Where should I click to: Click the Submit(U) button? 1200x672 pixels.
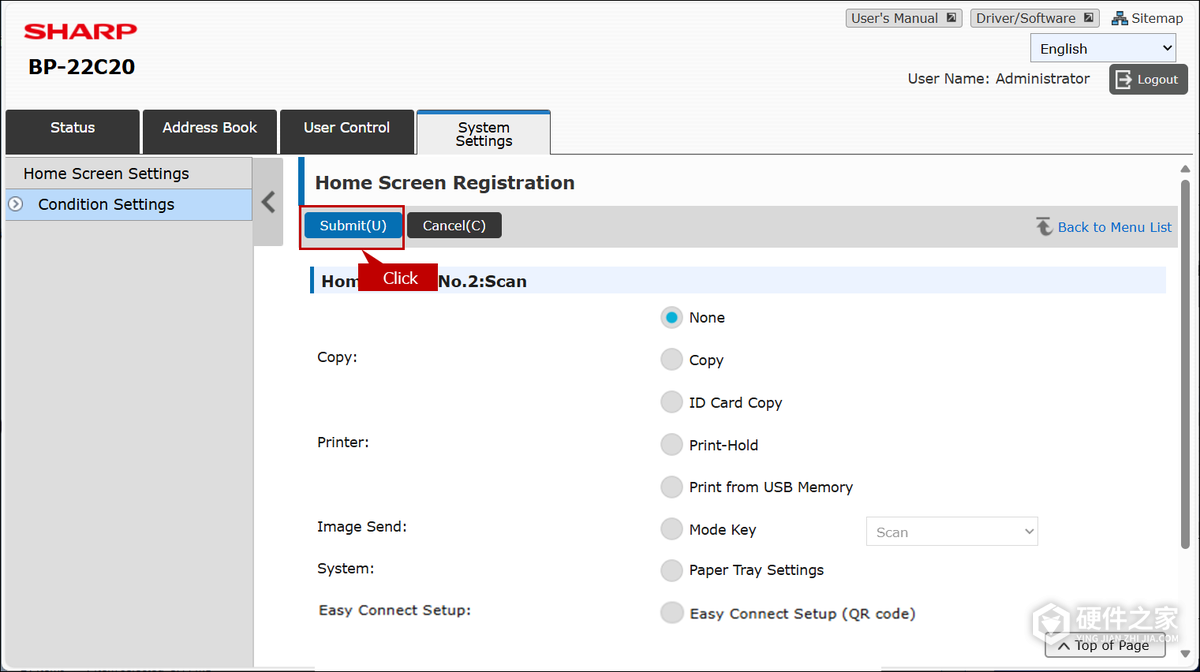353,226
